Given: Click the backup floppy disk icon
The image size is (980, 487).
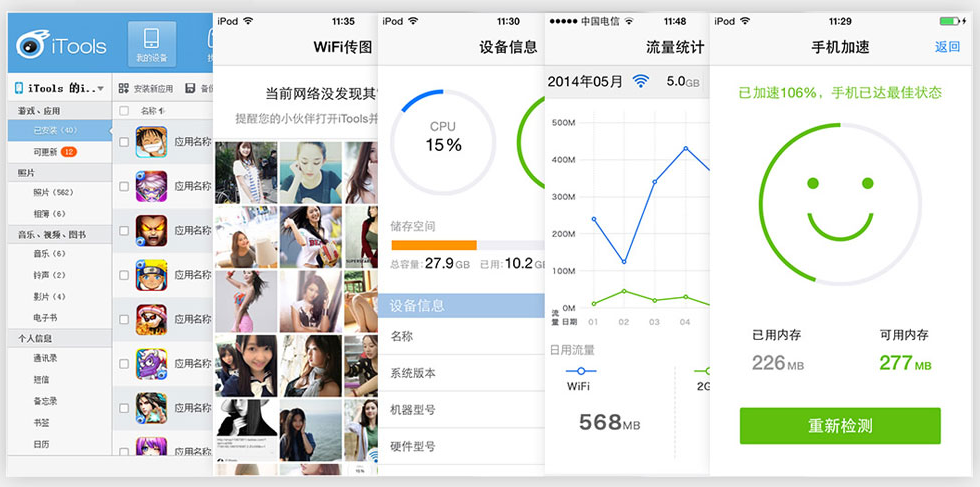Looking at the screenshot, I should pos(190,89).
